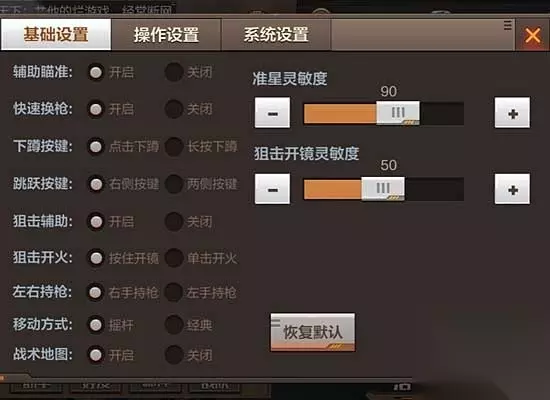Decrease 准星灵敏度 with the minus button
This screenshot has width=550, height=400.
click(273, 113)
